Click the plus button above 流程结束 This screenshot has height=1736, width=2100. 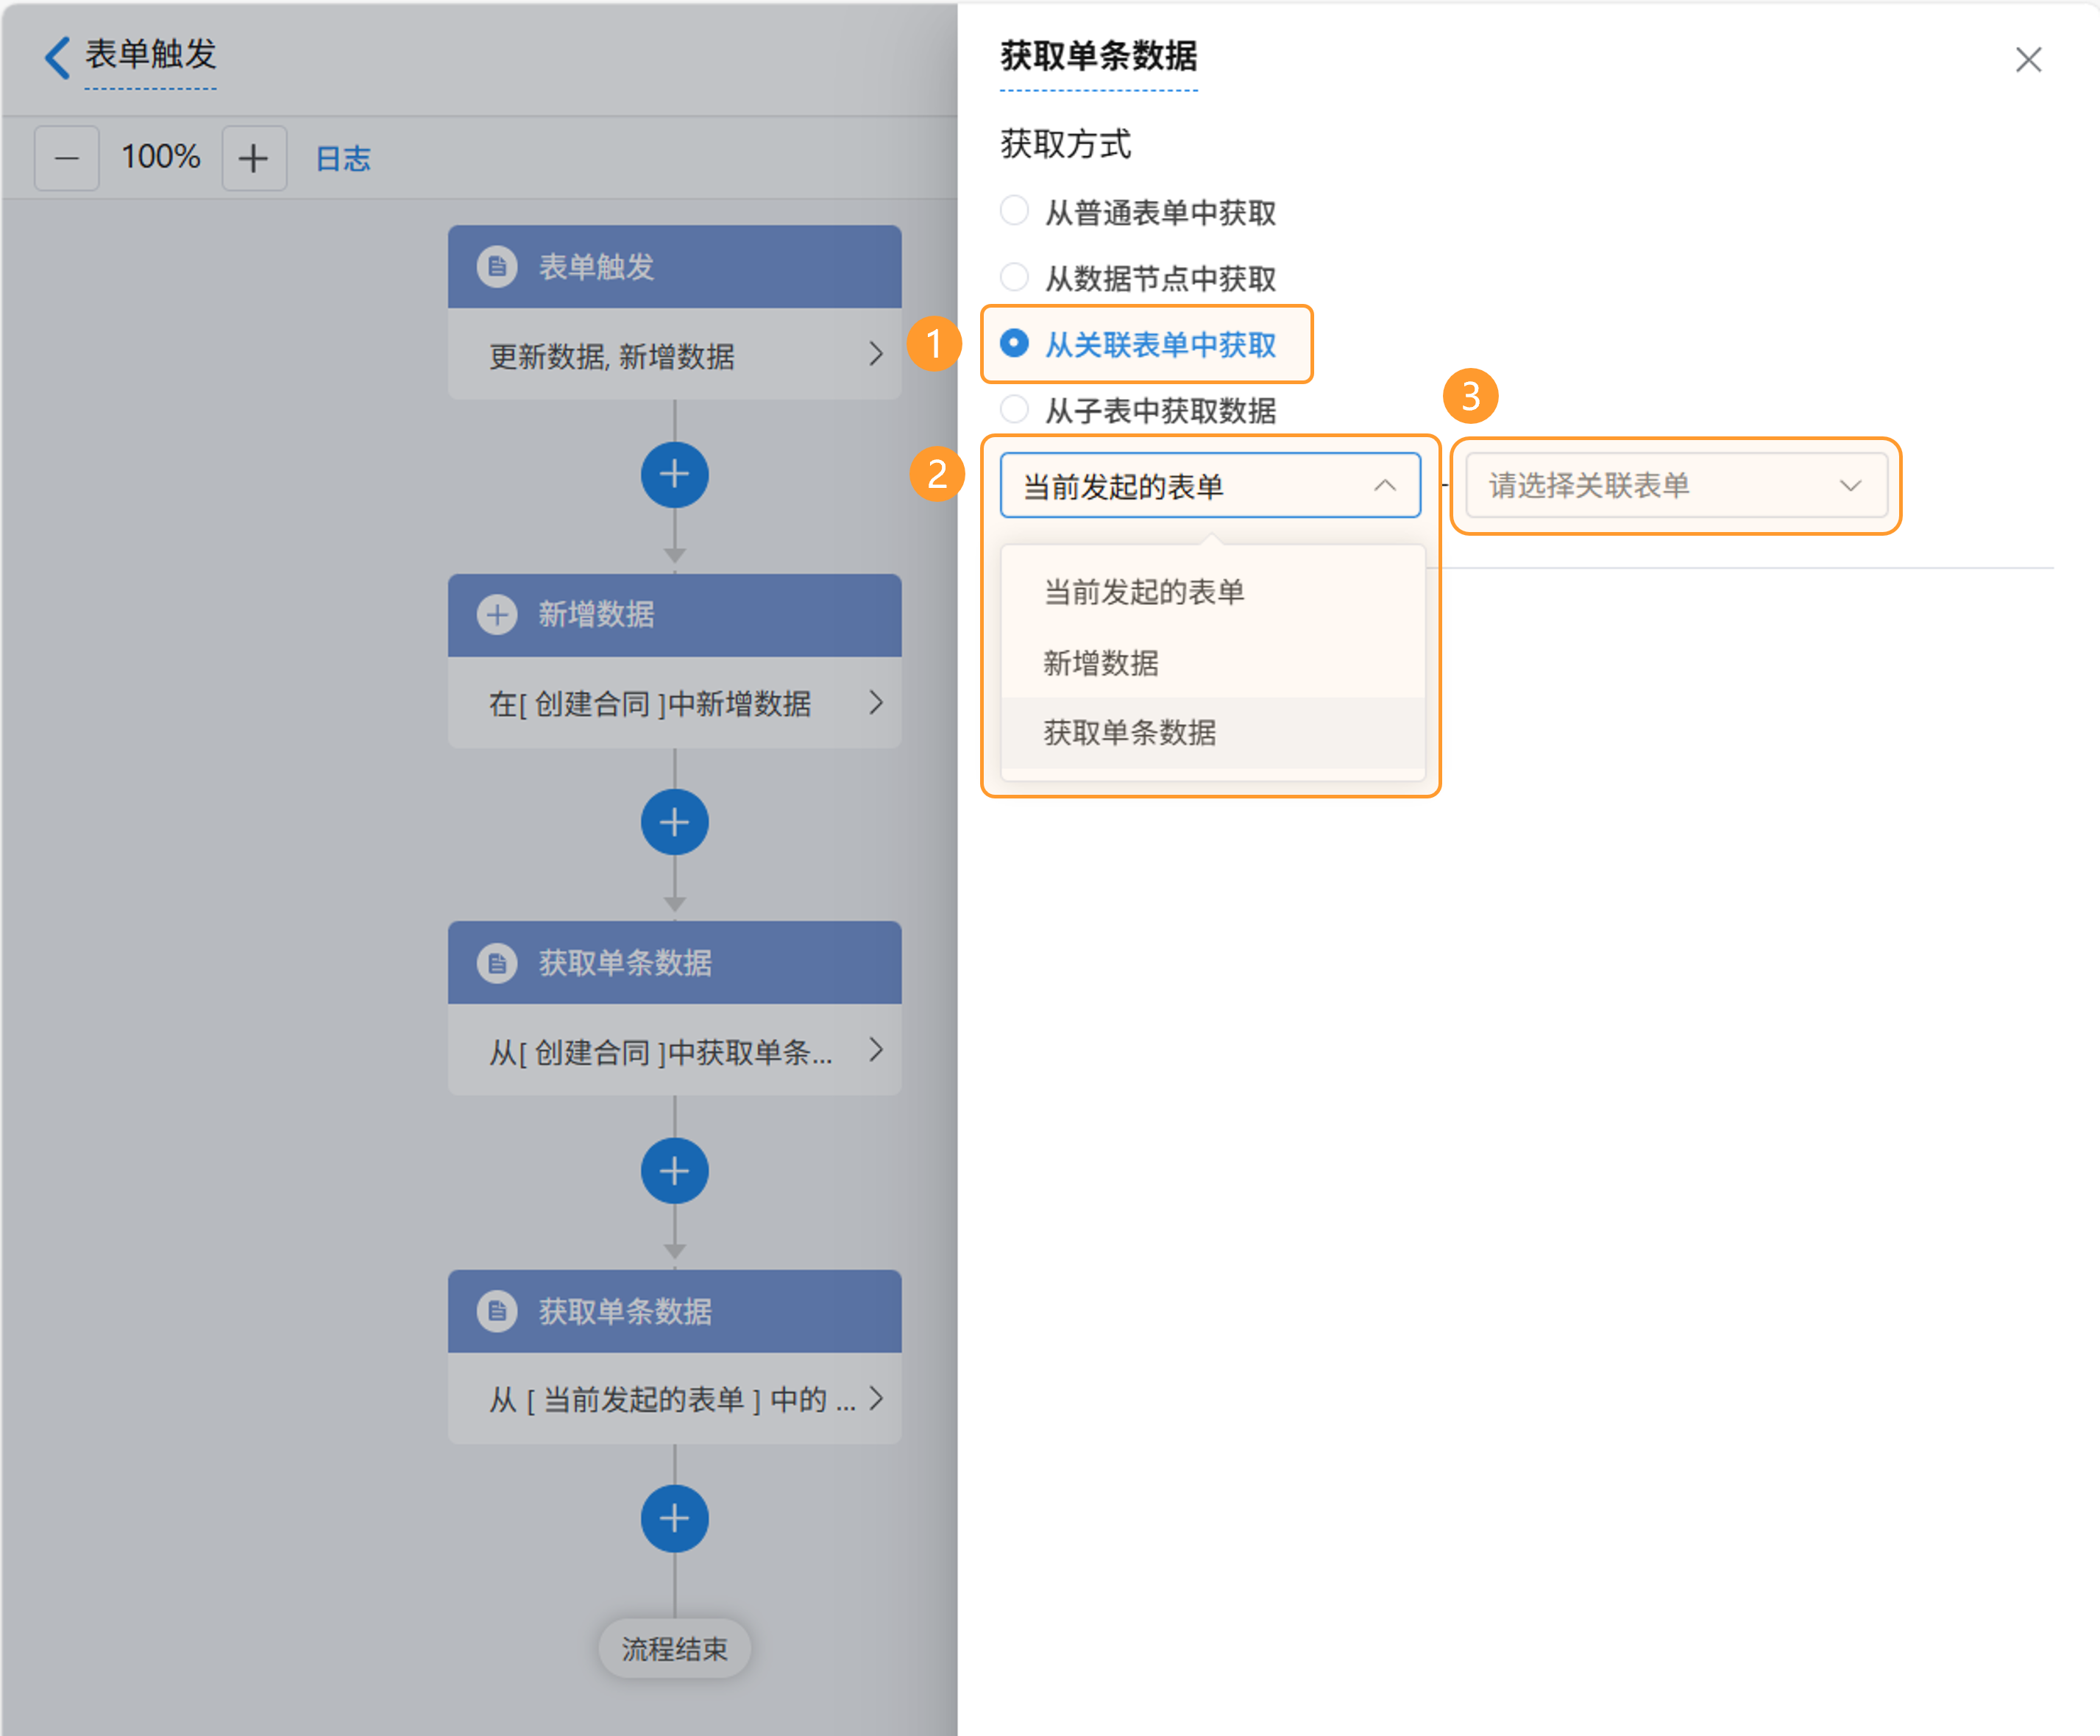674,1518
